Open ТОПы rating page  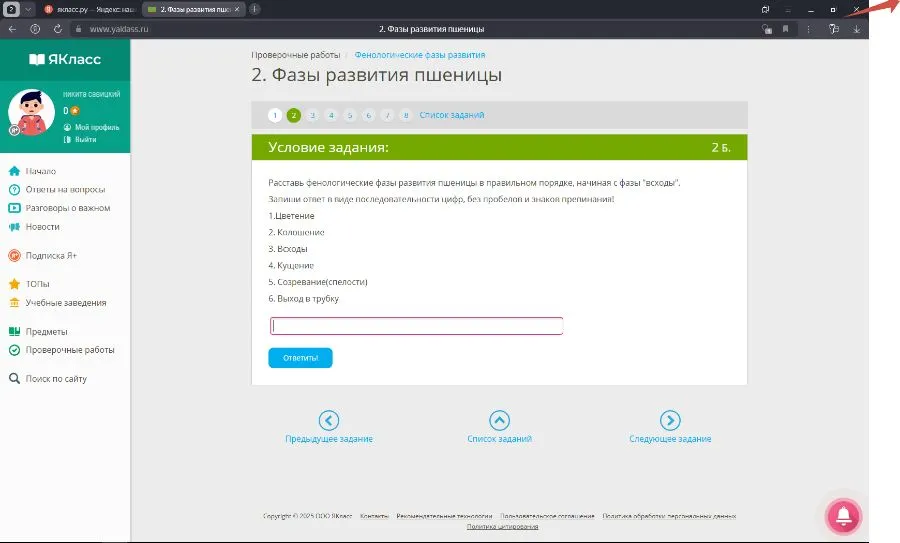[37, 284]
